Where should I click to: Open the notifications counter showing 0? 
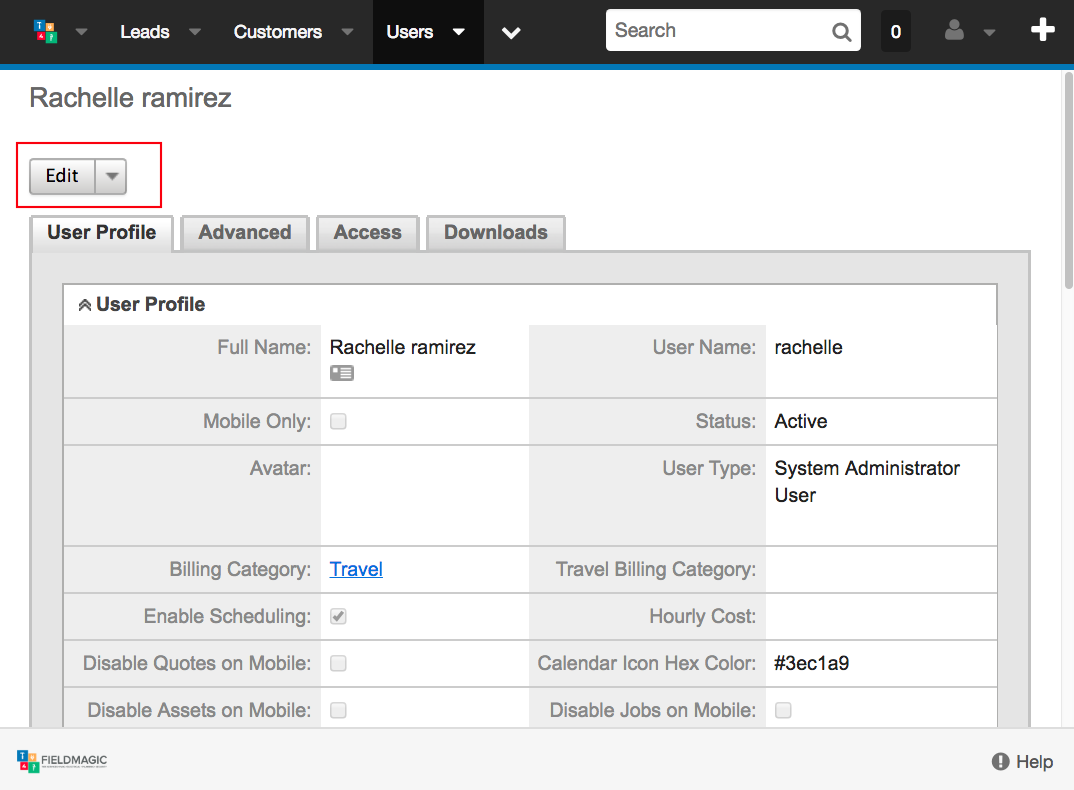[895, 32]
